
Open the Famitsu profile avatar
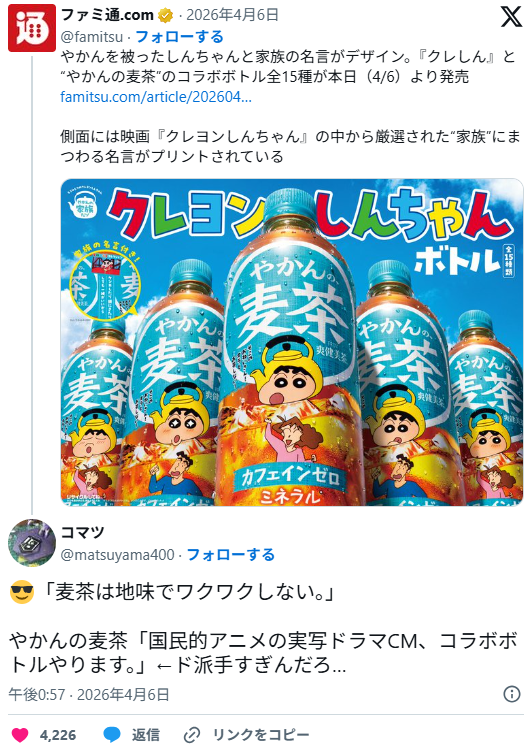[32, 28]
